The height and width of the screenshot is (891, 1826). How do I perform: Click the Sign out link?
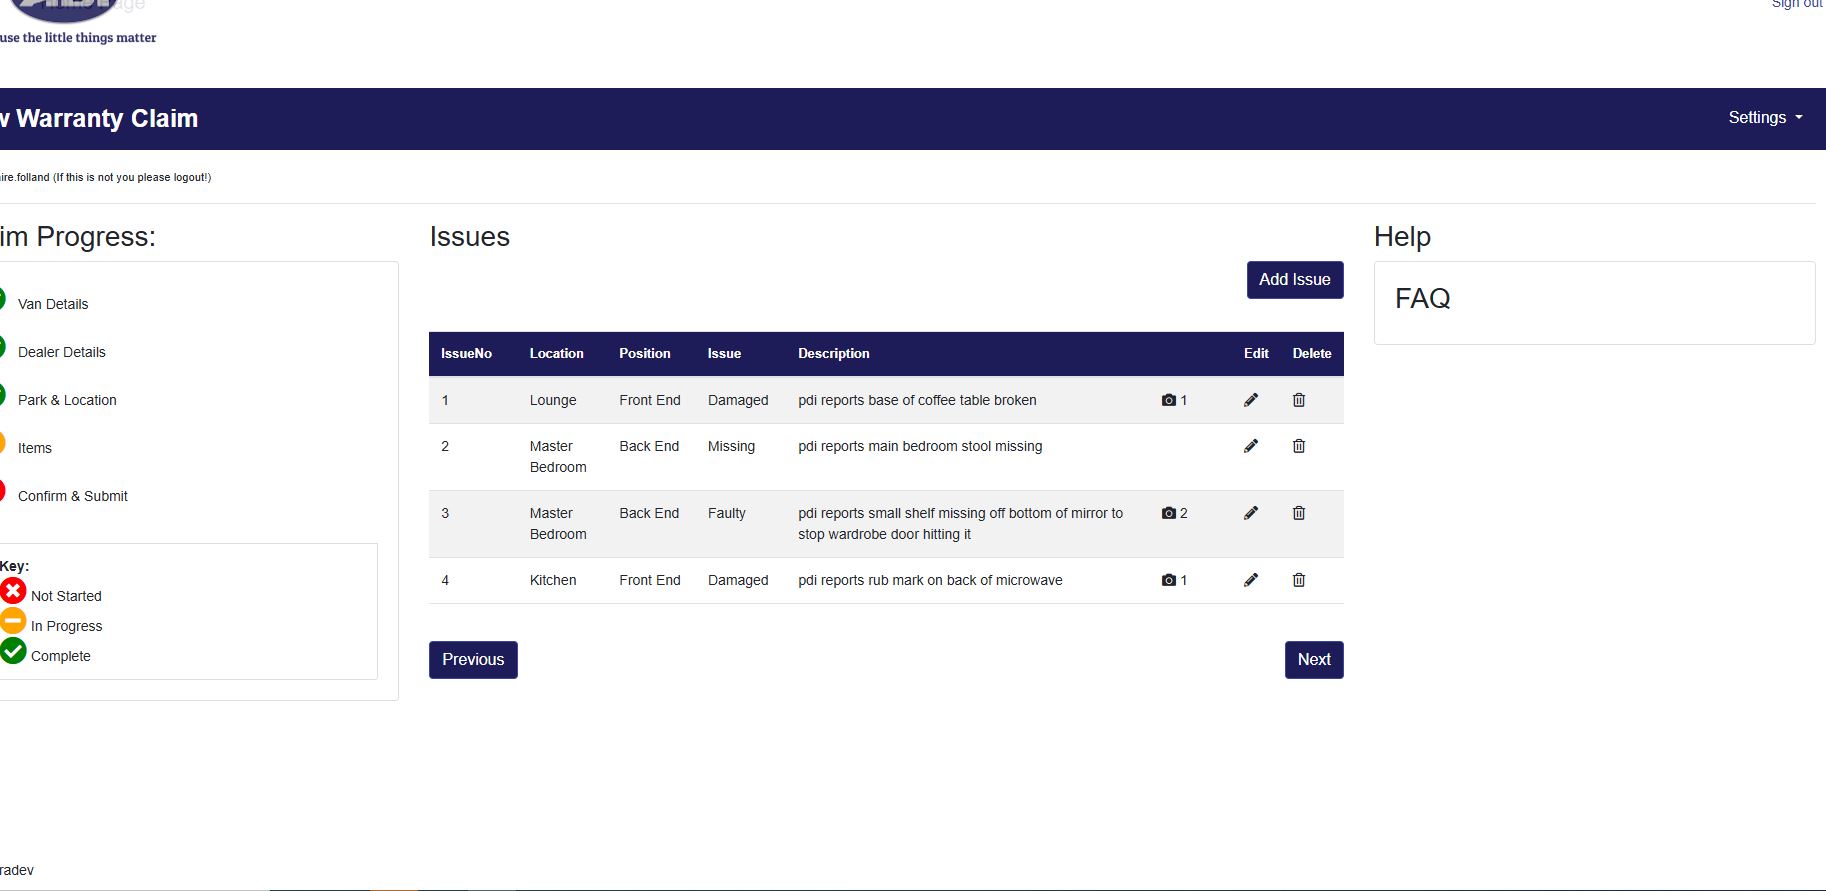pos(1797,4)
